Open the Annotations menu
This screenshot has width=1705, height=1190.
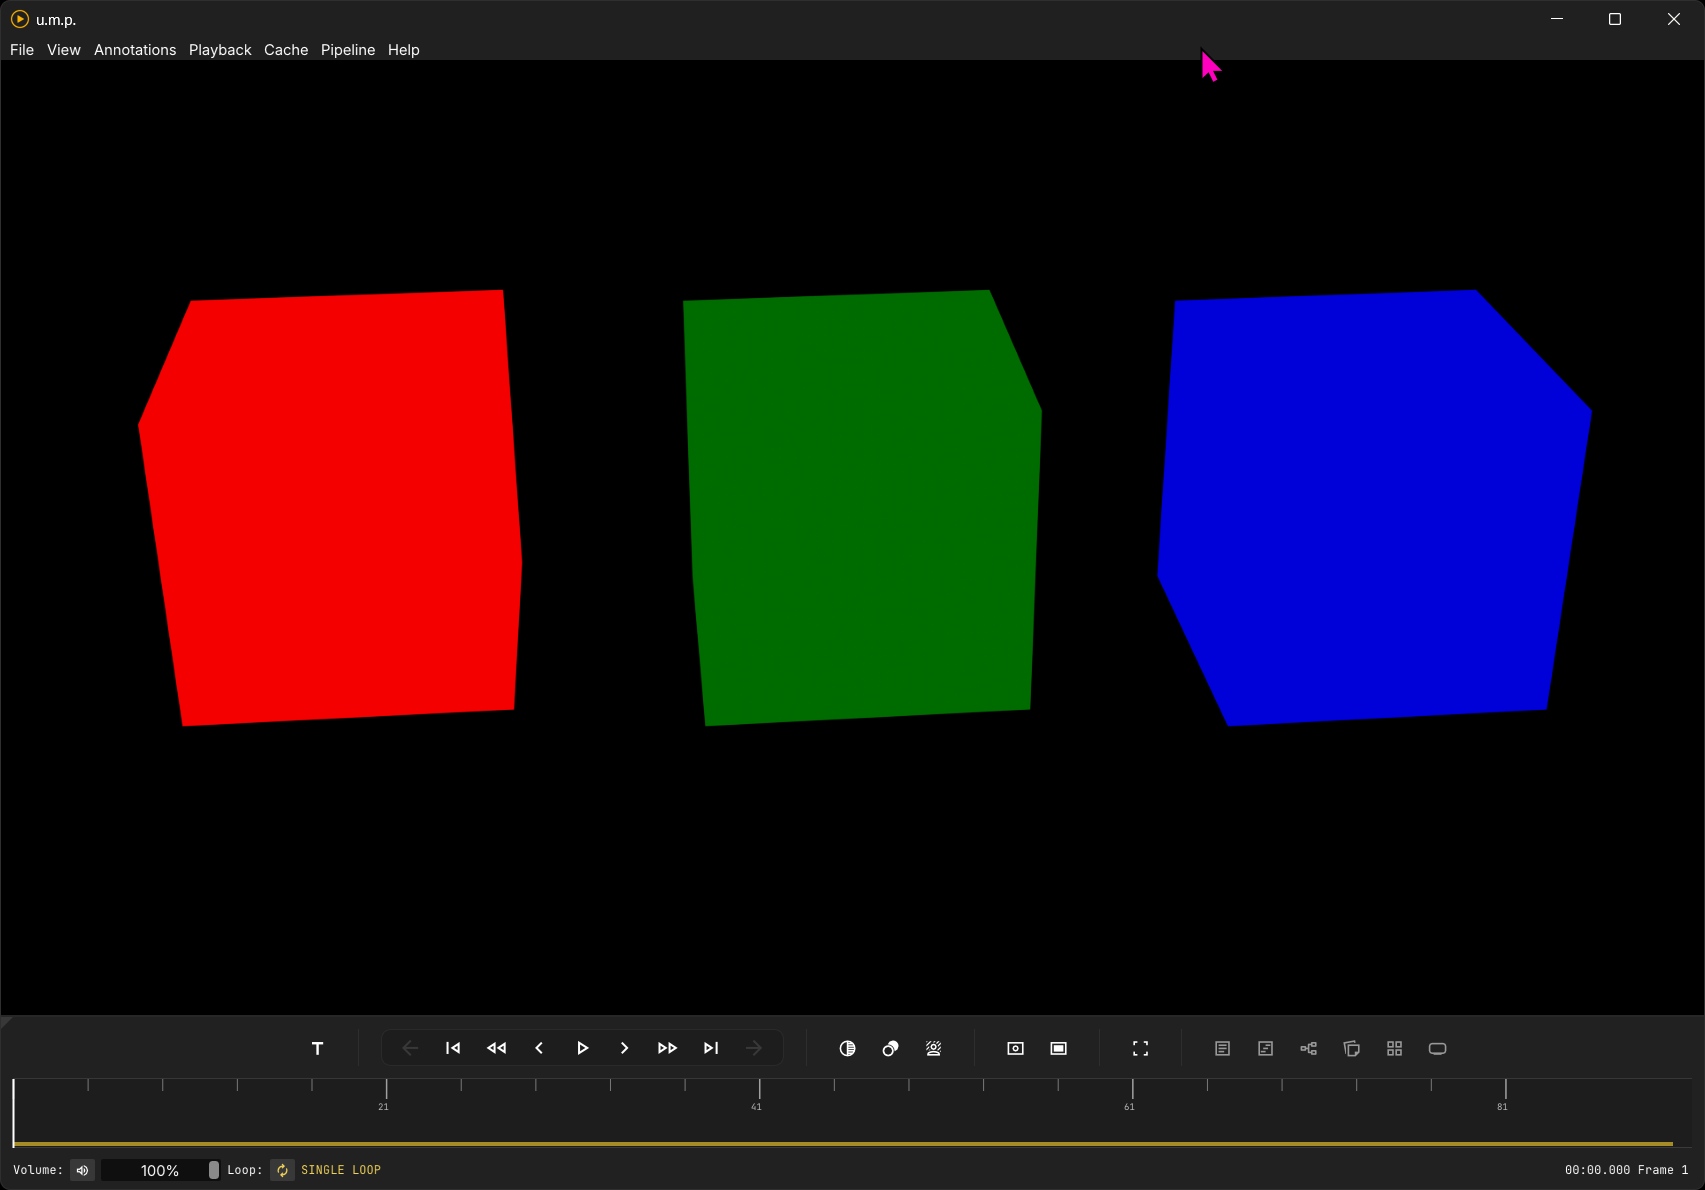coord(135,50)
